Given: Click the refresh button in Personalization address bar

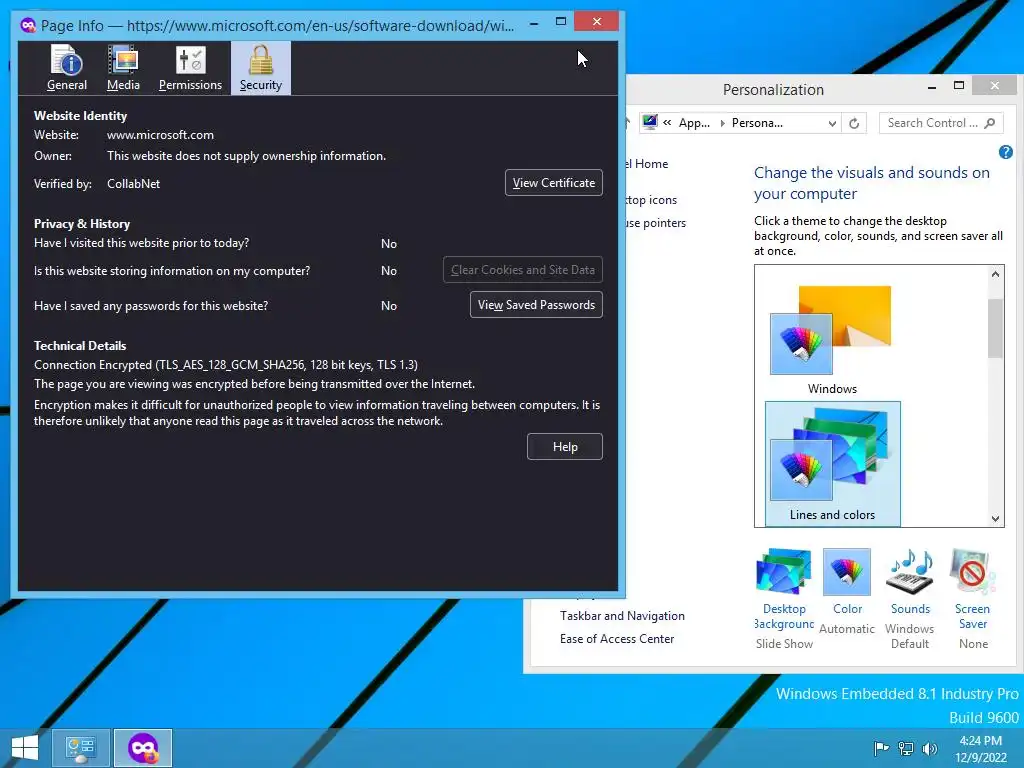Looking at the screenshot, I should click(x=854, y=123).
